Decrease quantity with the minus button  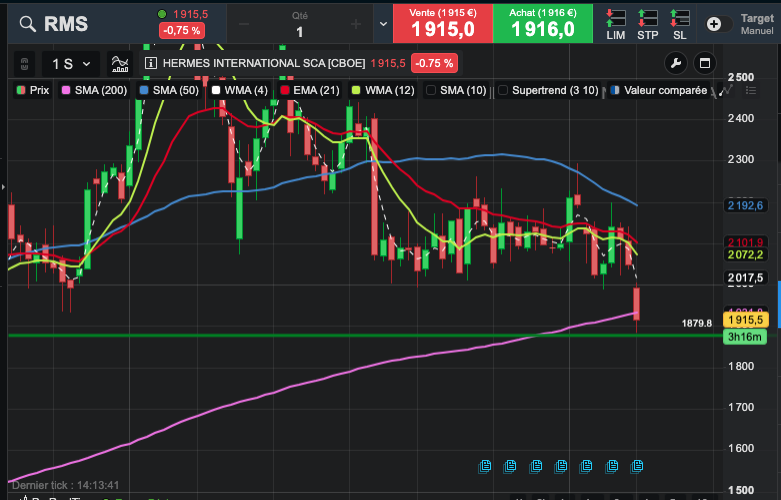tap(244, 24)
